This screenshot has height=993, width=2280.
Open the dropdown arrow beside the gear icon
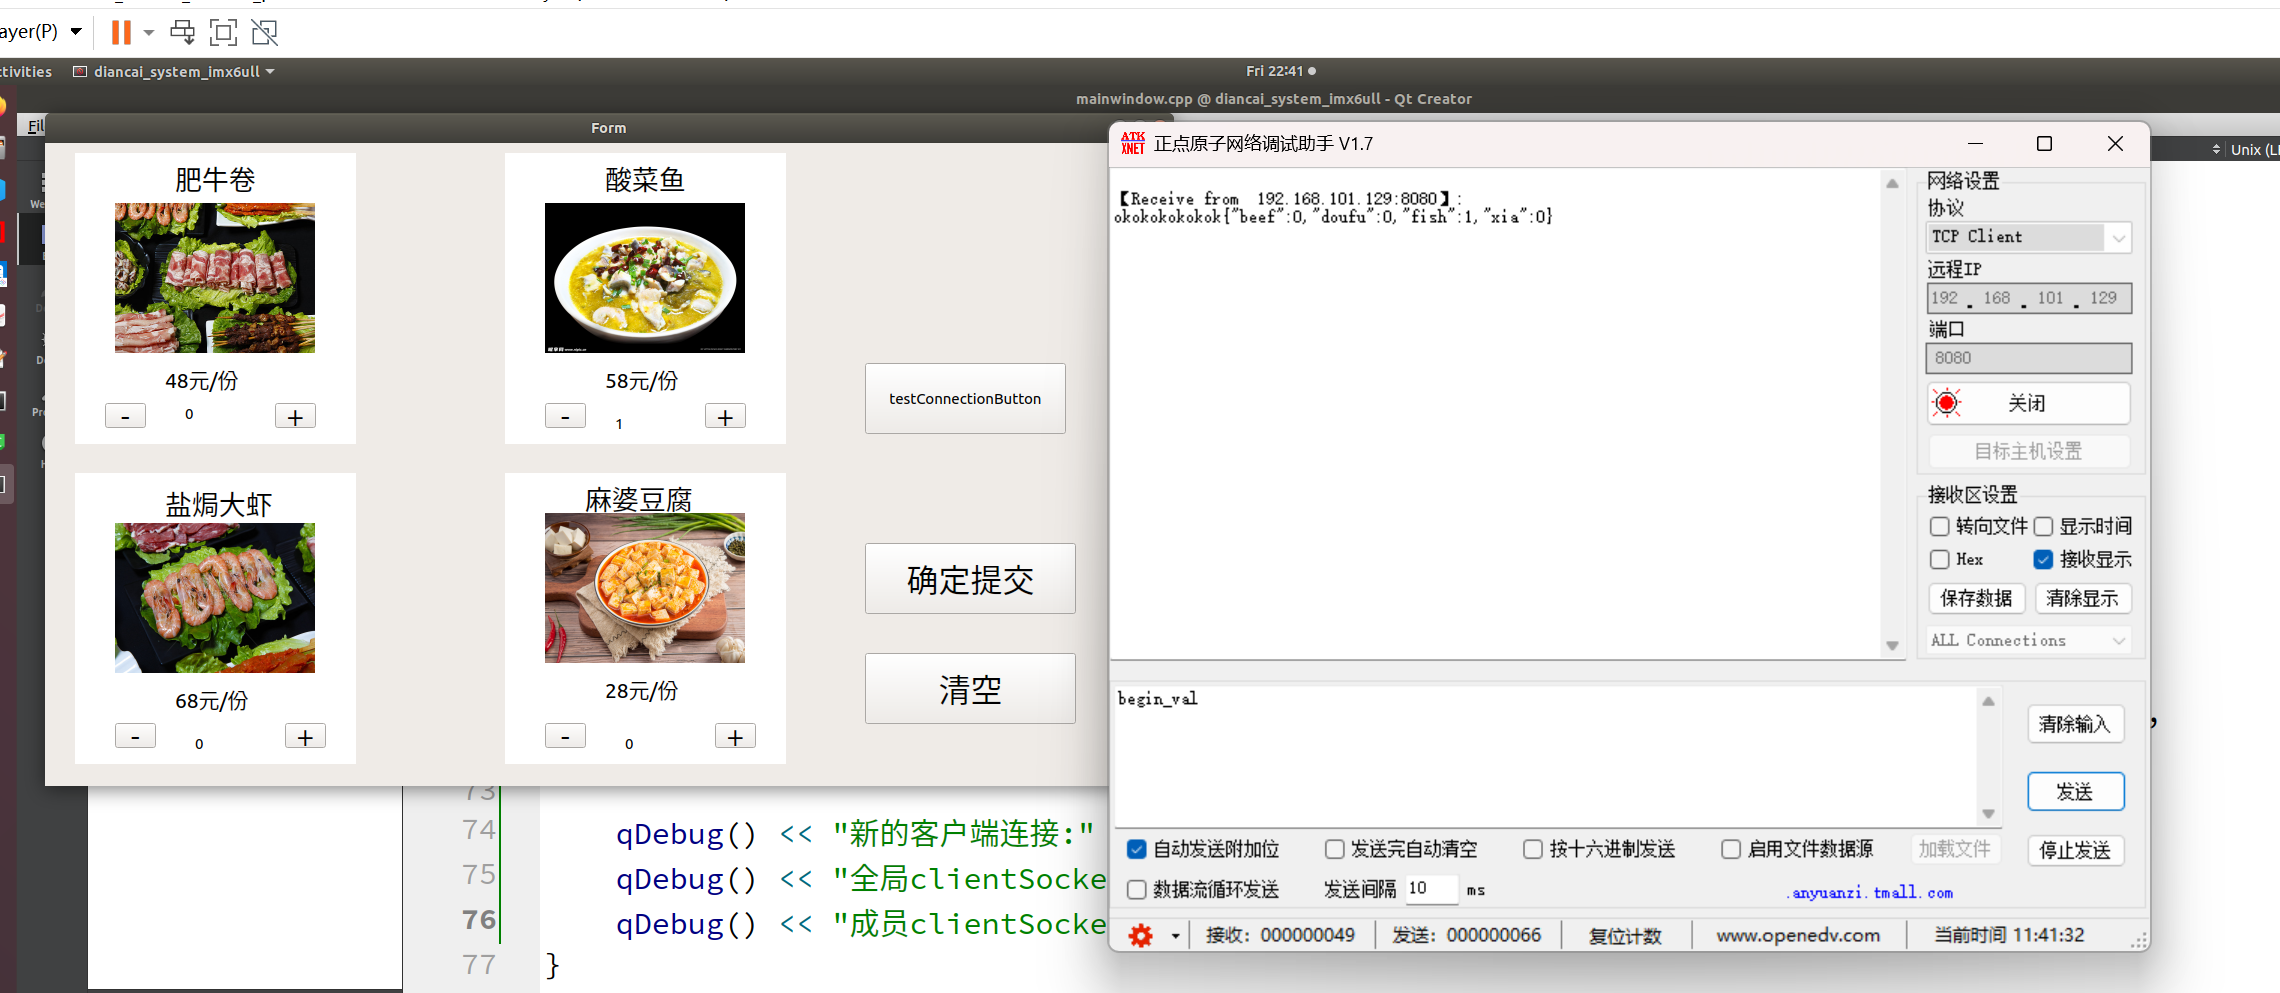(x=1175, y=936)
